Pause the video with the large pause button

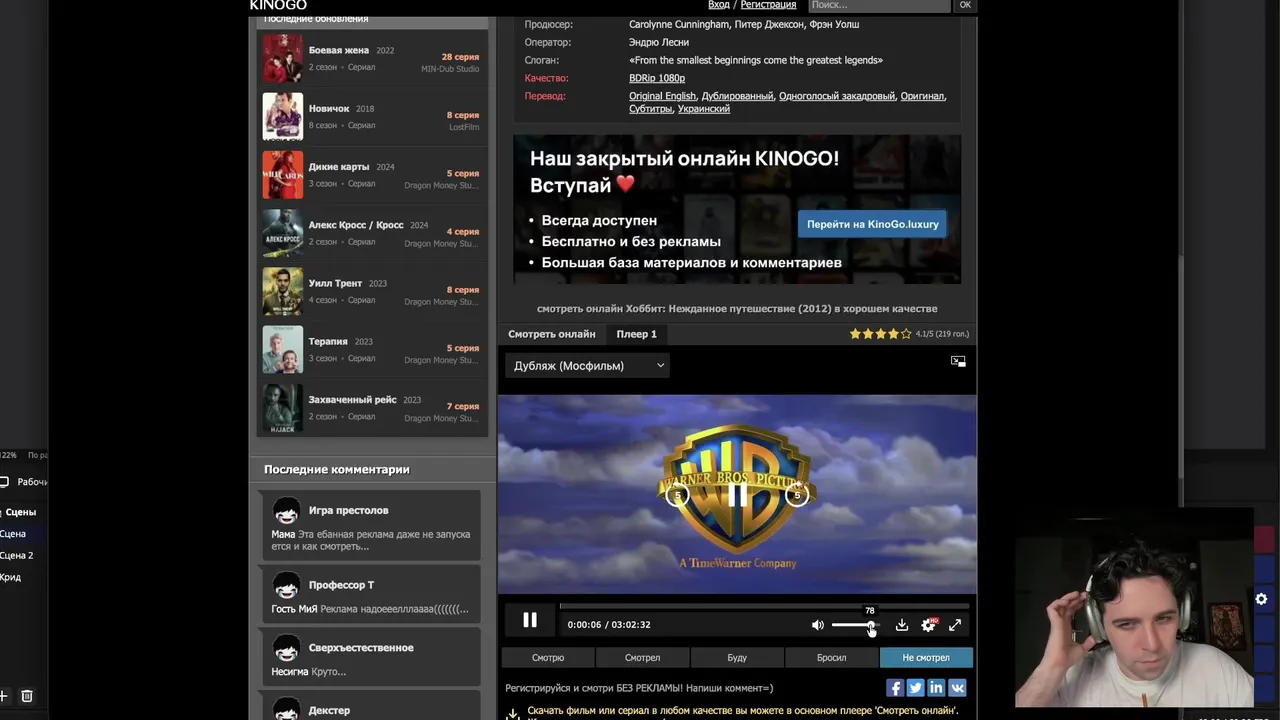point(530,620)
